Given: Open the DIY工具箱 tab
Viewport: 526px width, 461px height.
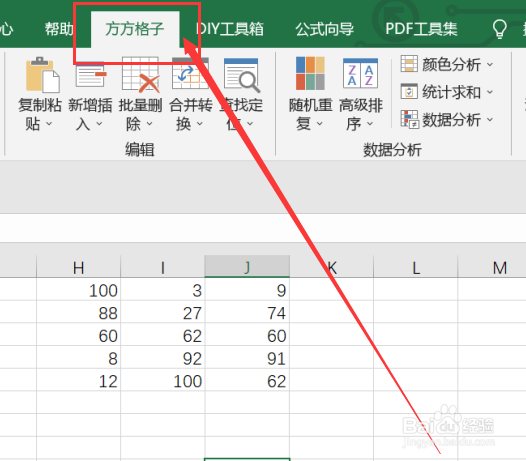Looking at the screenshot, I should 230,29.
